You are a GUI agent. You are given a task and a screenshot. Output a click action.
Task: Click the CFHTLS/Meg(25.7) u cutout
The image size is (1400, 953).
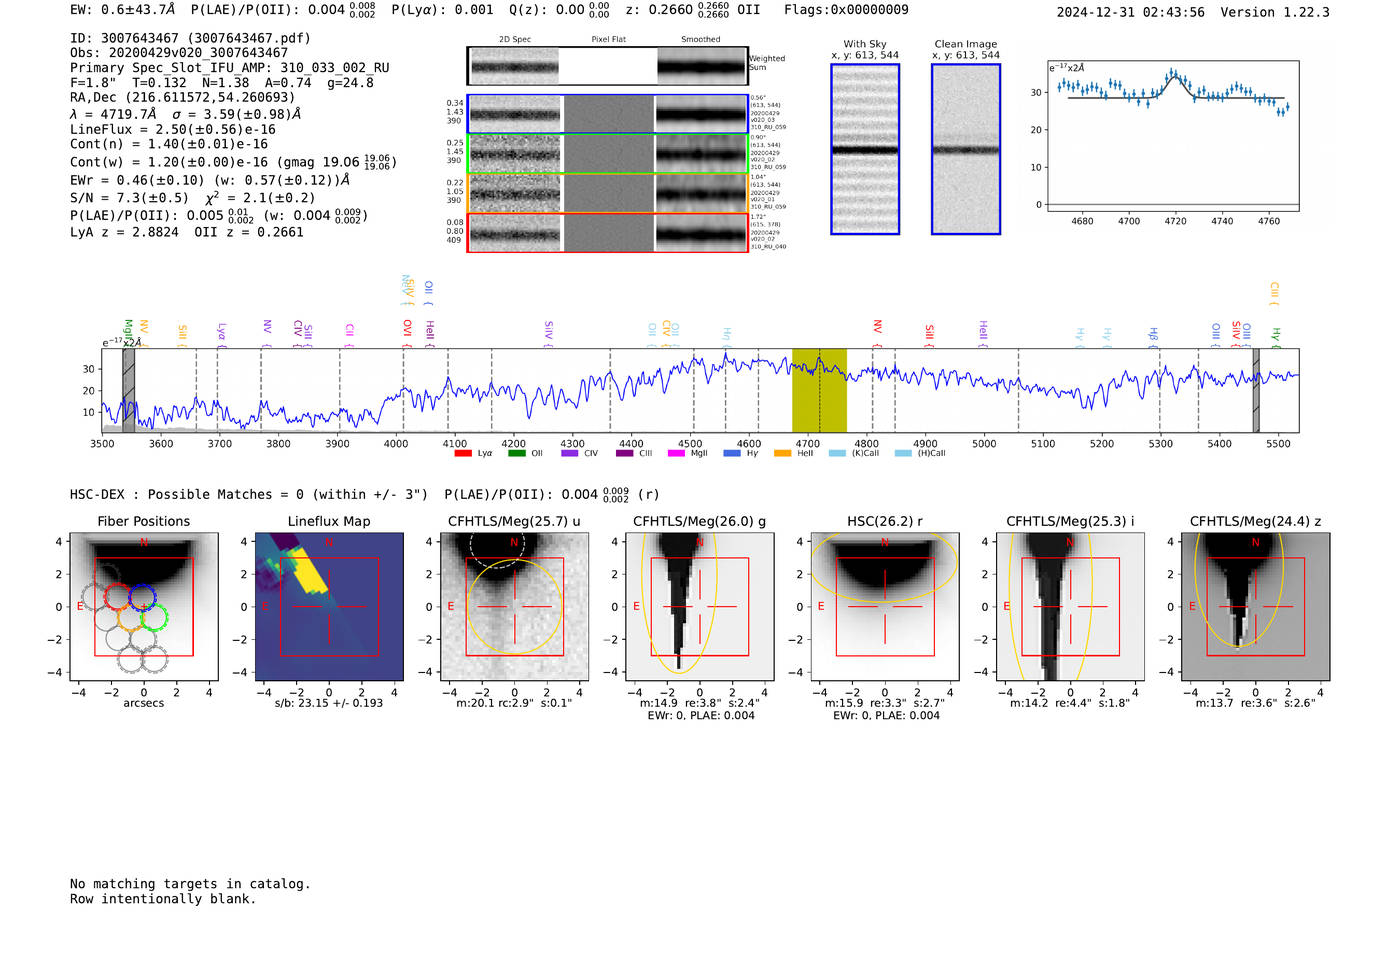[514, 606]
